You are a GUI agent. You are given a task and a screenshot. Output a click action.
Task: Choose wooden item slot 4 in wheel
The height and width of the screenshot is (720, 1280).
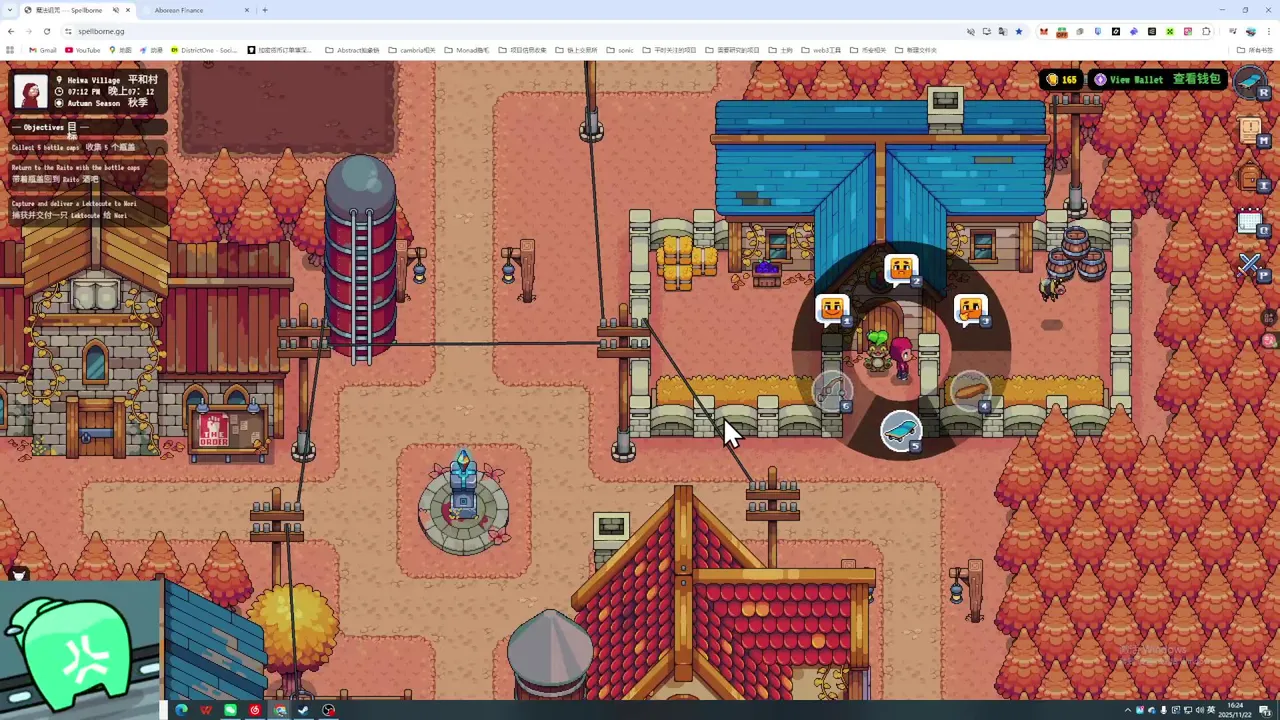click(x=971, y=392)
